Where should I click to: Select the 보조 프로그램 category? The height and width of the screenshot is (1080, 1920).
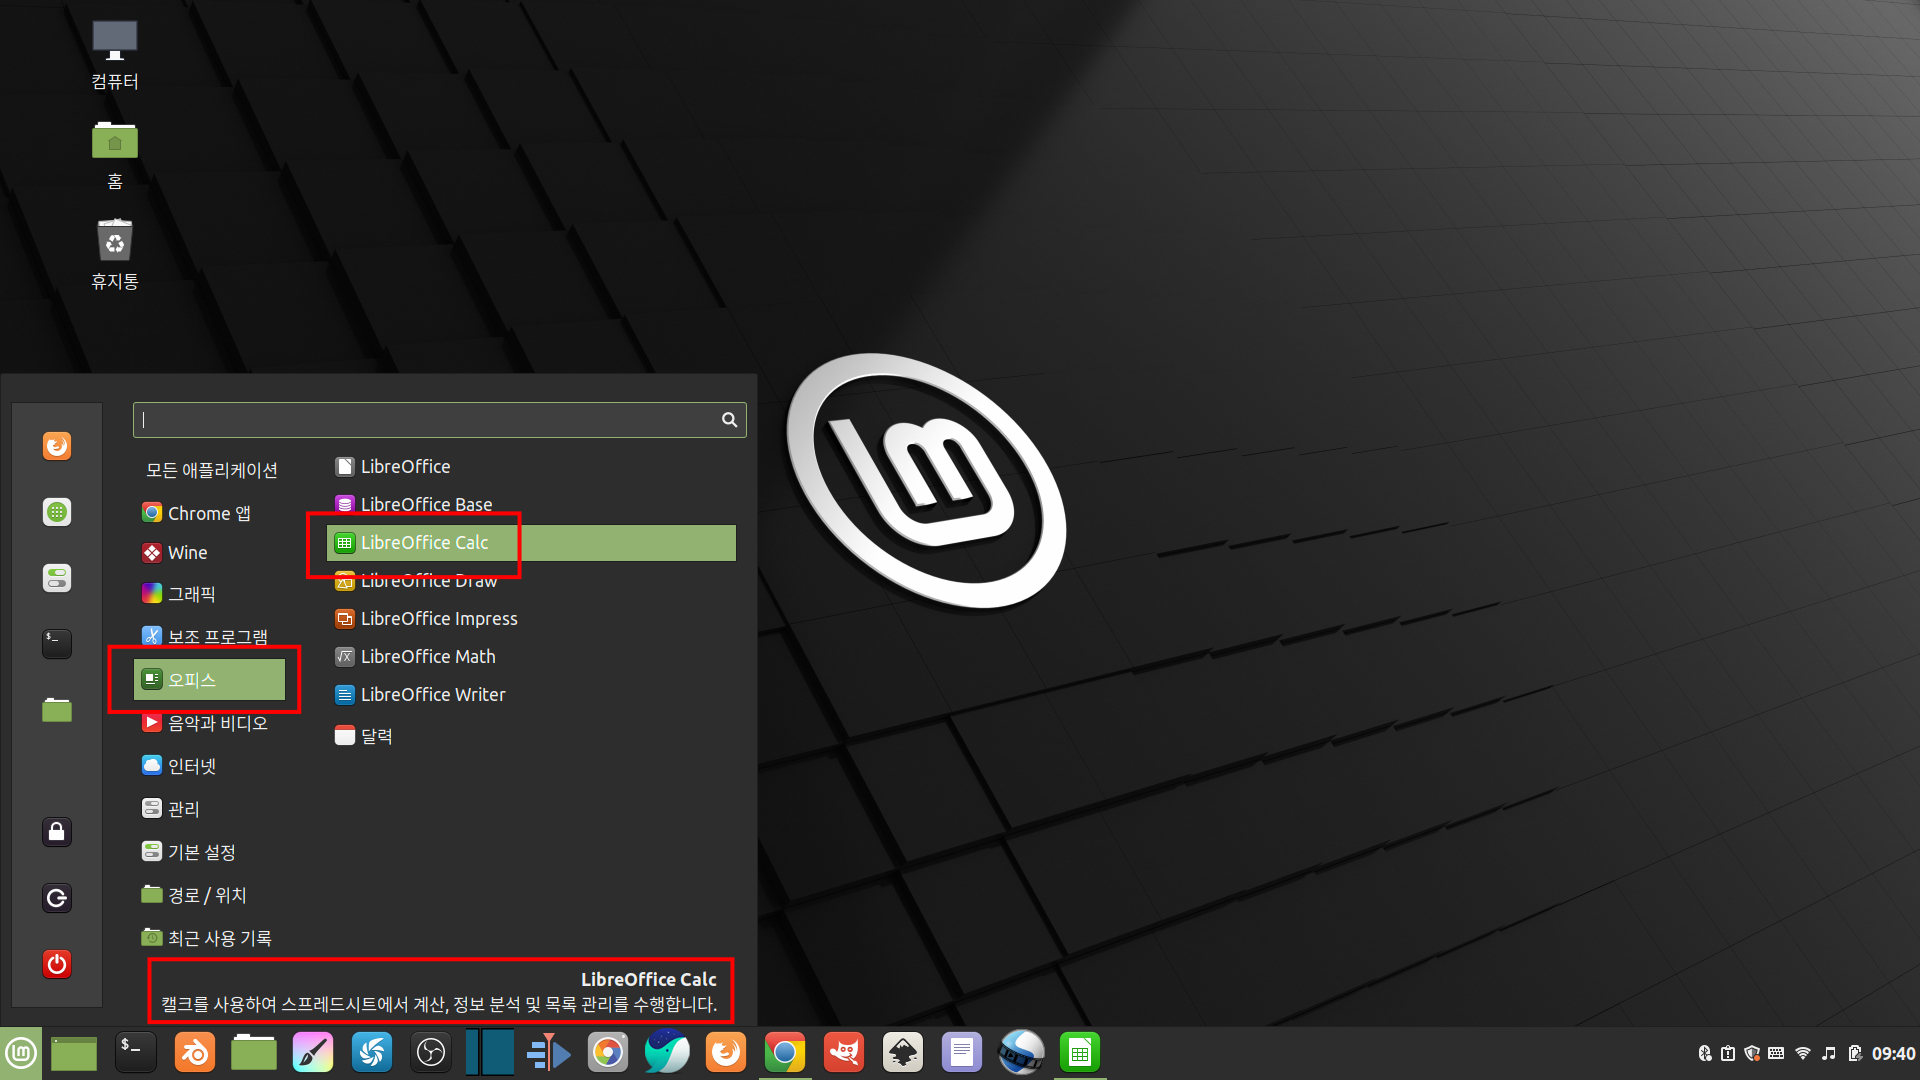point(210,637)
